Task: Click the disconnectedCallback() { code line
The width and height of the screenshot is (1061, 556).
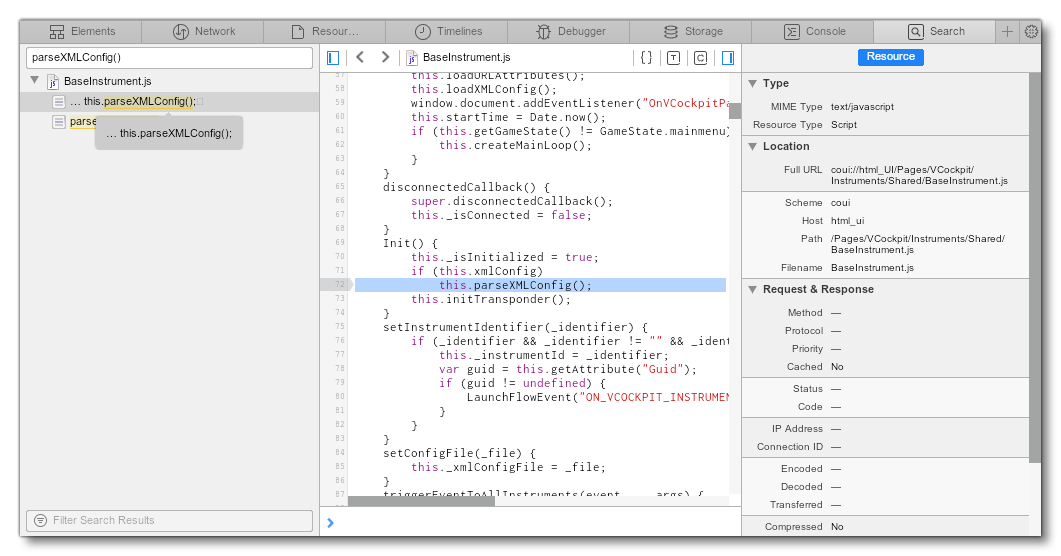Action: click(x=466, y=187)
